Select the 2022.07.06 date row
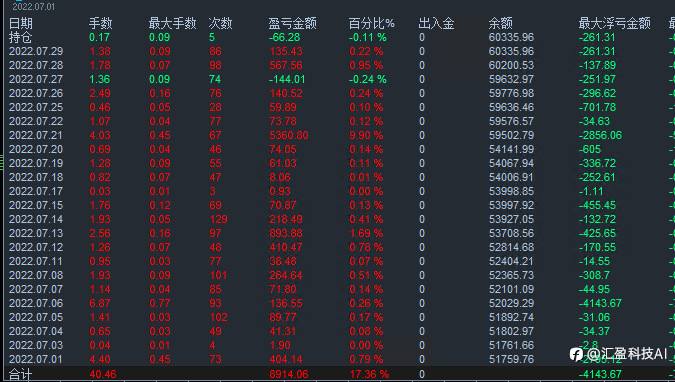Screen dimensions: 675x382 [x=36, y=303]
